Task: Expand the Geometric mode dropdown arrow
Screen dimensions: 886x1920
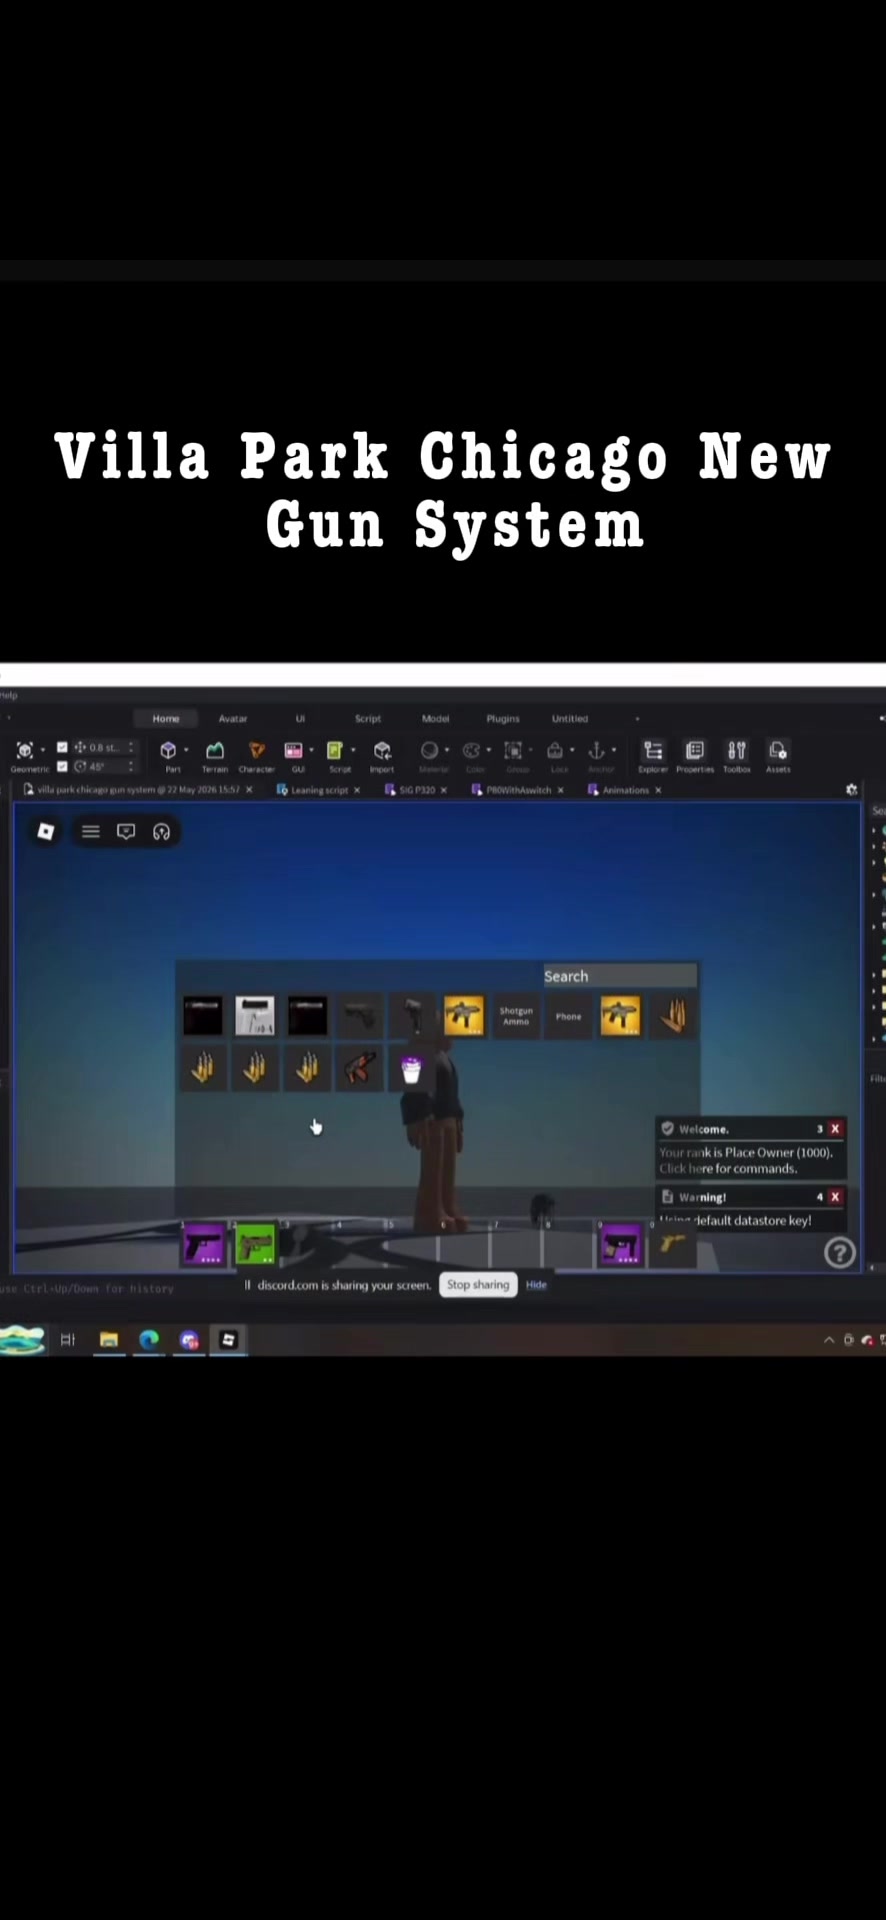Action: click(x=43, y=750)
